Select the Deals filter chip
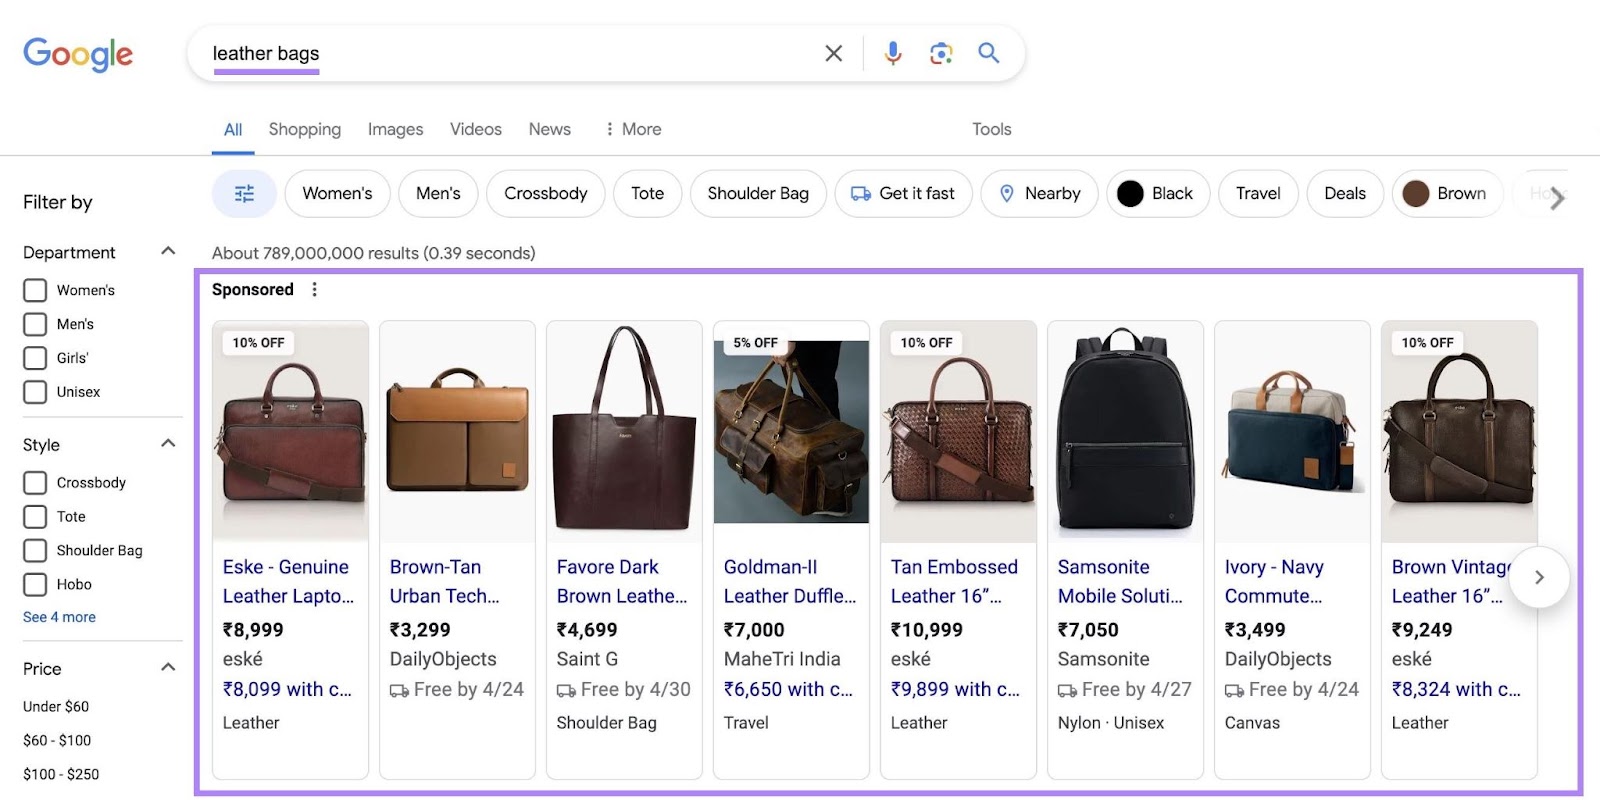This screenshot has height=800, width=1600. 1345,193
